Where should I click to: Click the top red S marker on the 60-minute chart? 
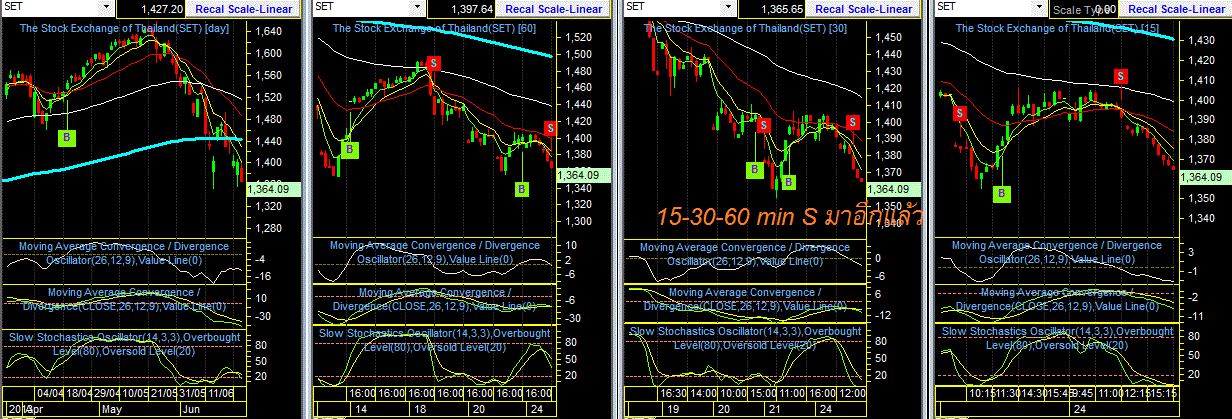click(x=433, y=63)
